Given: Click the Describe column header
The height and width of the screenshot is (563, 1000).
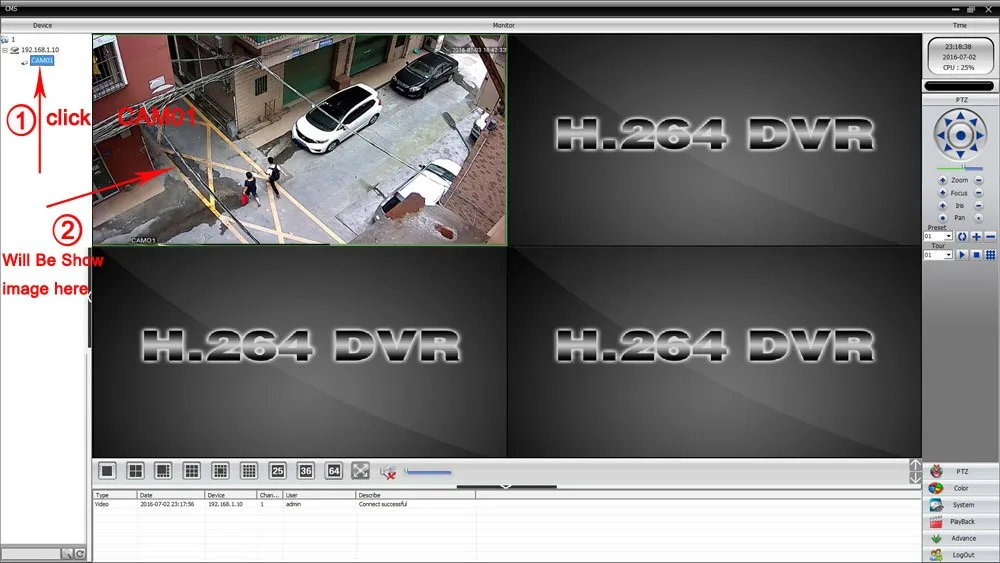Looking at the screenshot, I should [415, 495].
